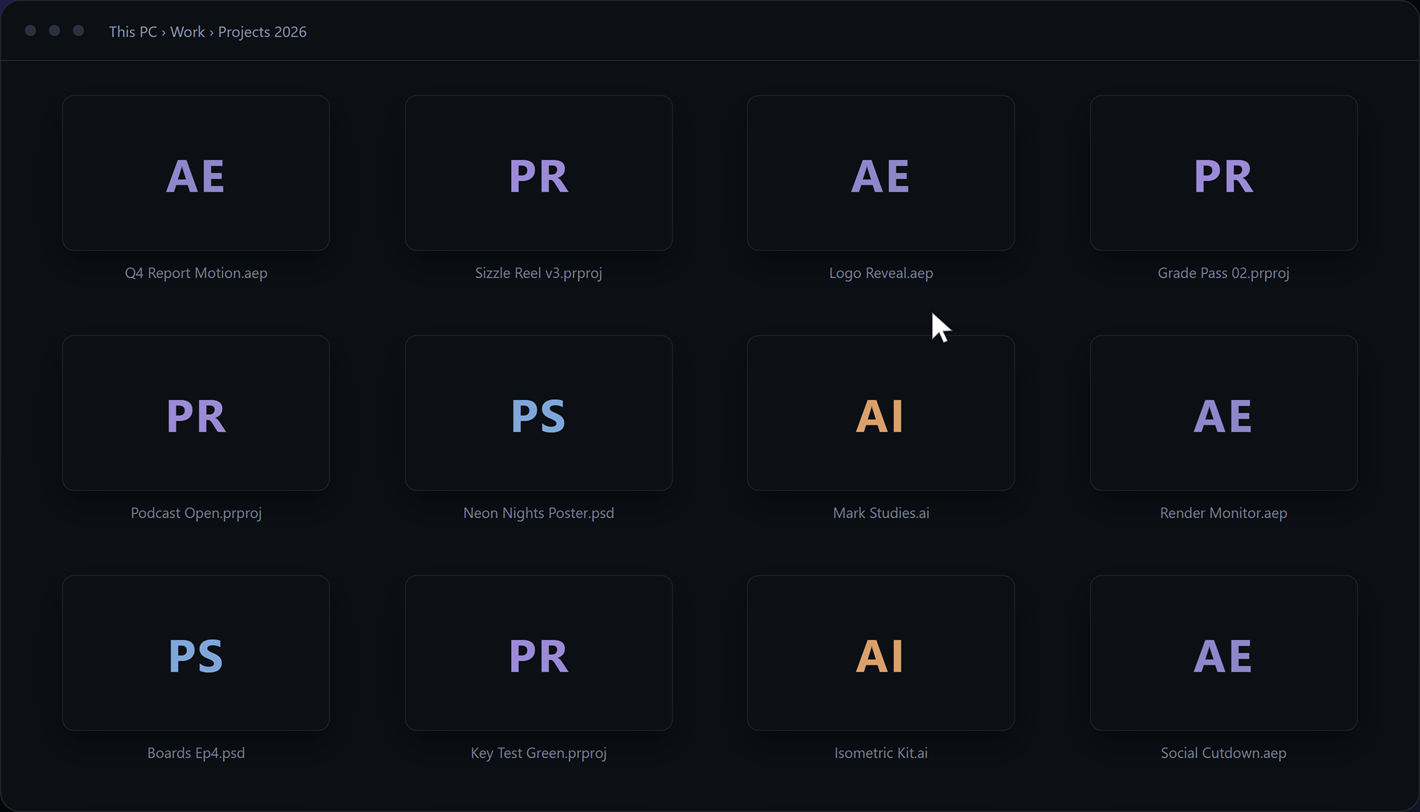Select the Render Monitor AE icon
Viewport: 1420px width, 812px height.
(x=1224, y=413)
